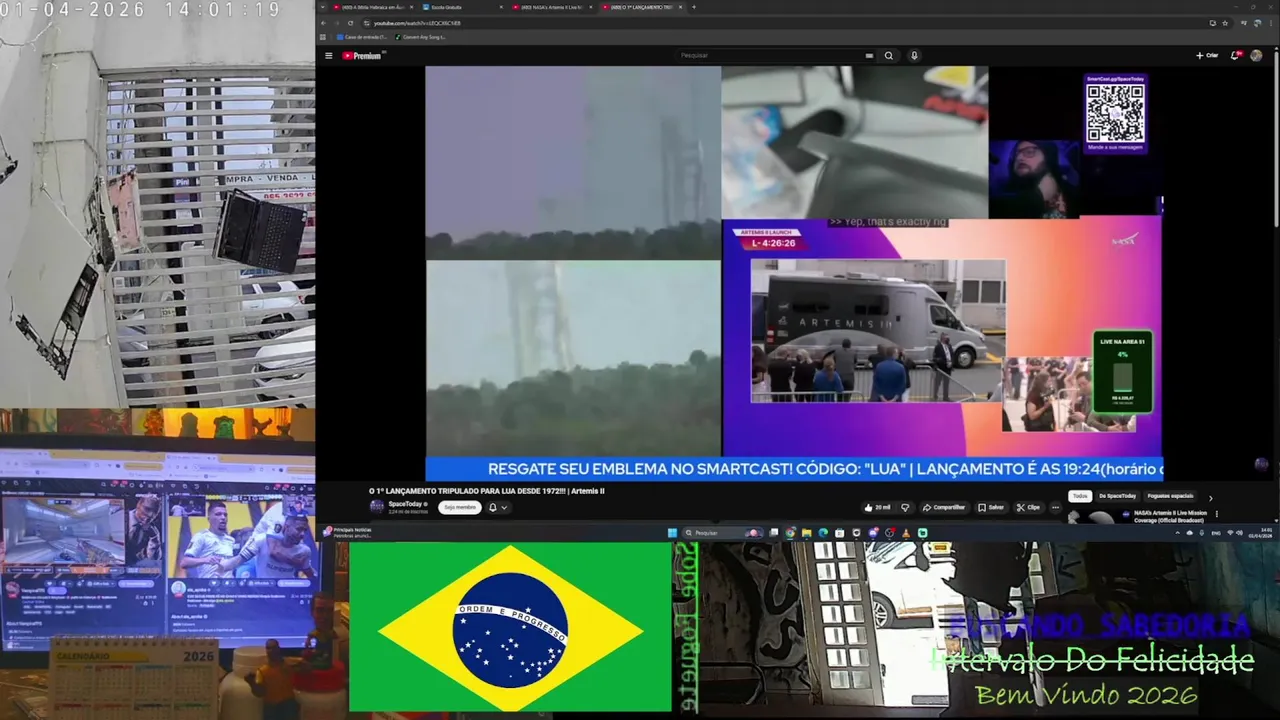
Task: Open Microsoft Edge from the taskbar
Action: click(823, 533)
